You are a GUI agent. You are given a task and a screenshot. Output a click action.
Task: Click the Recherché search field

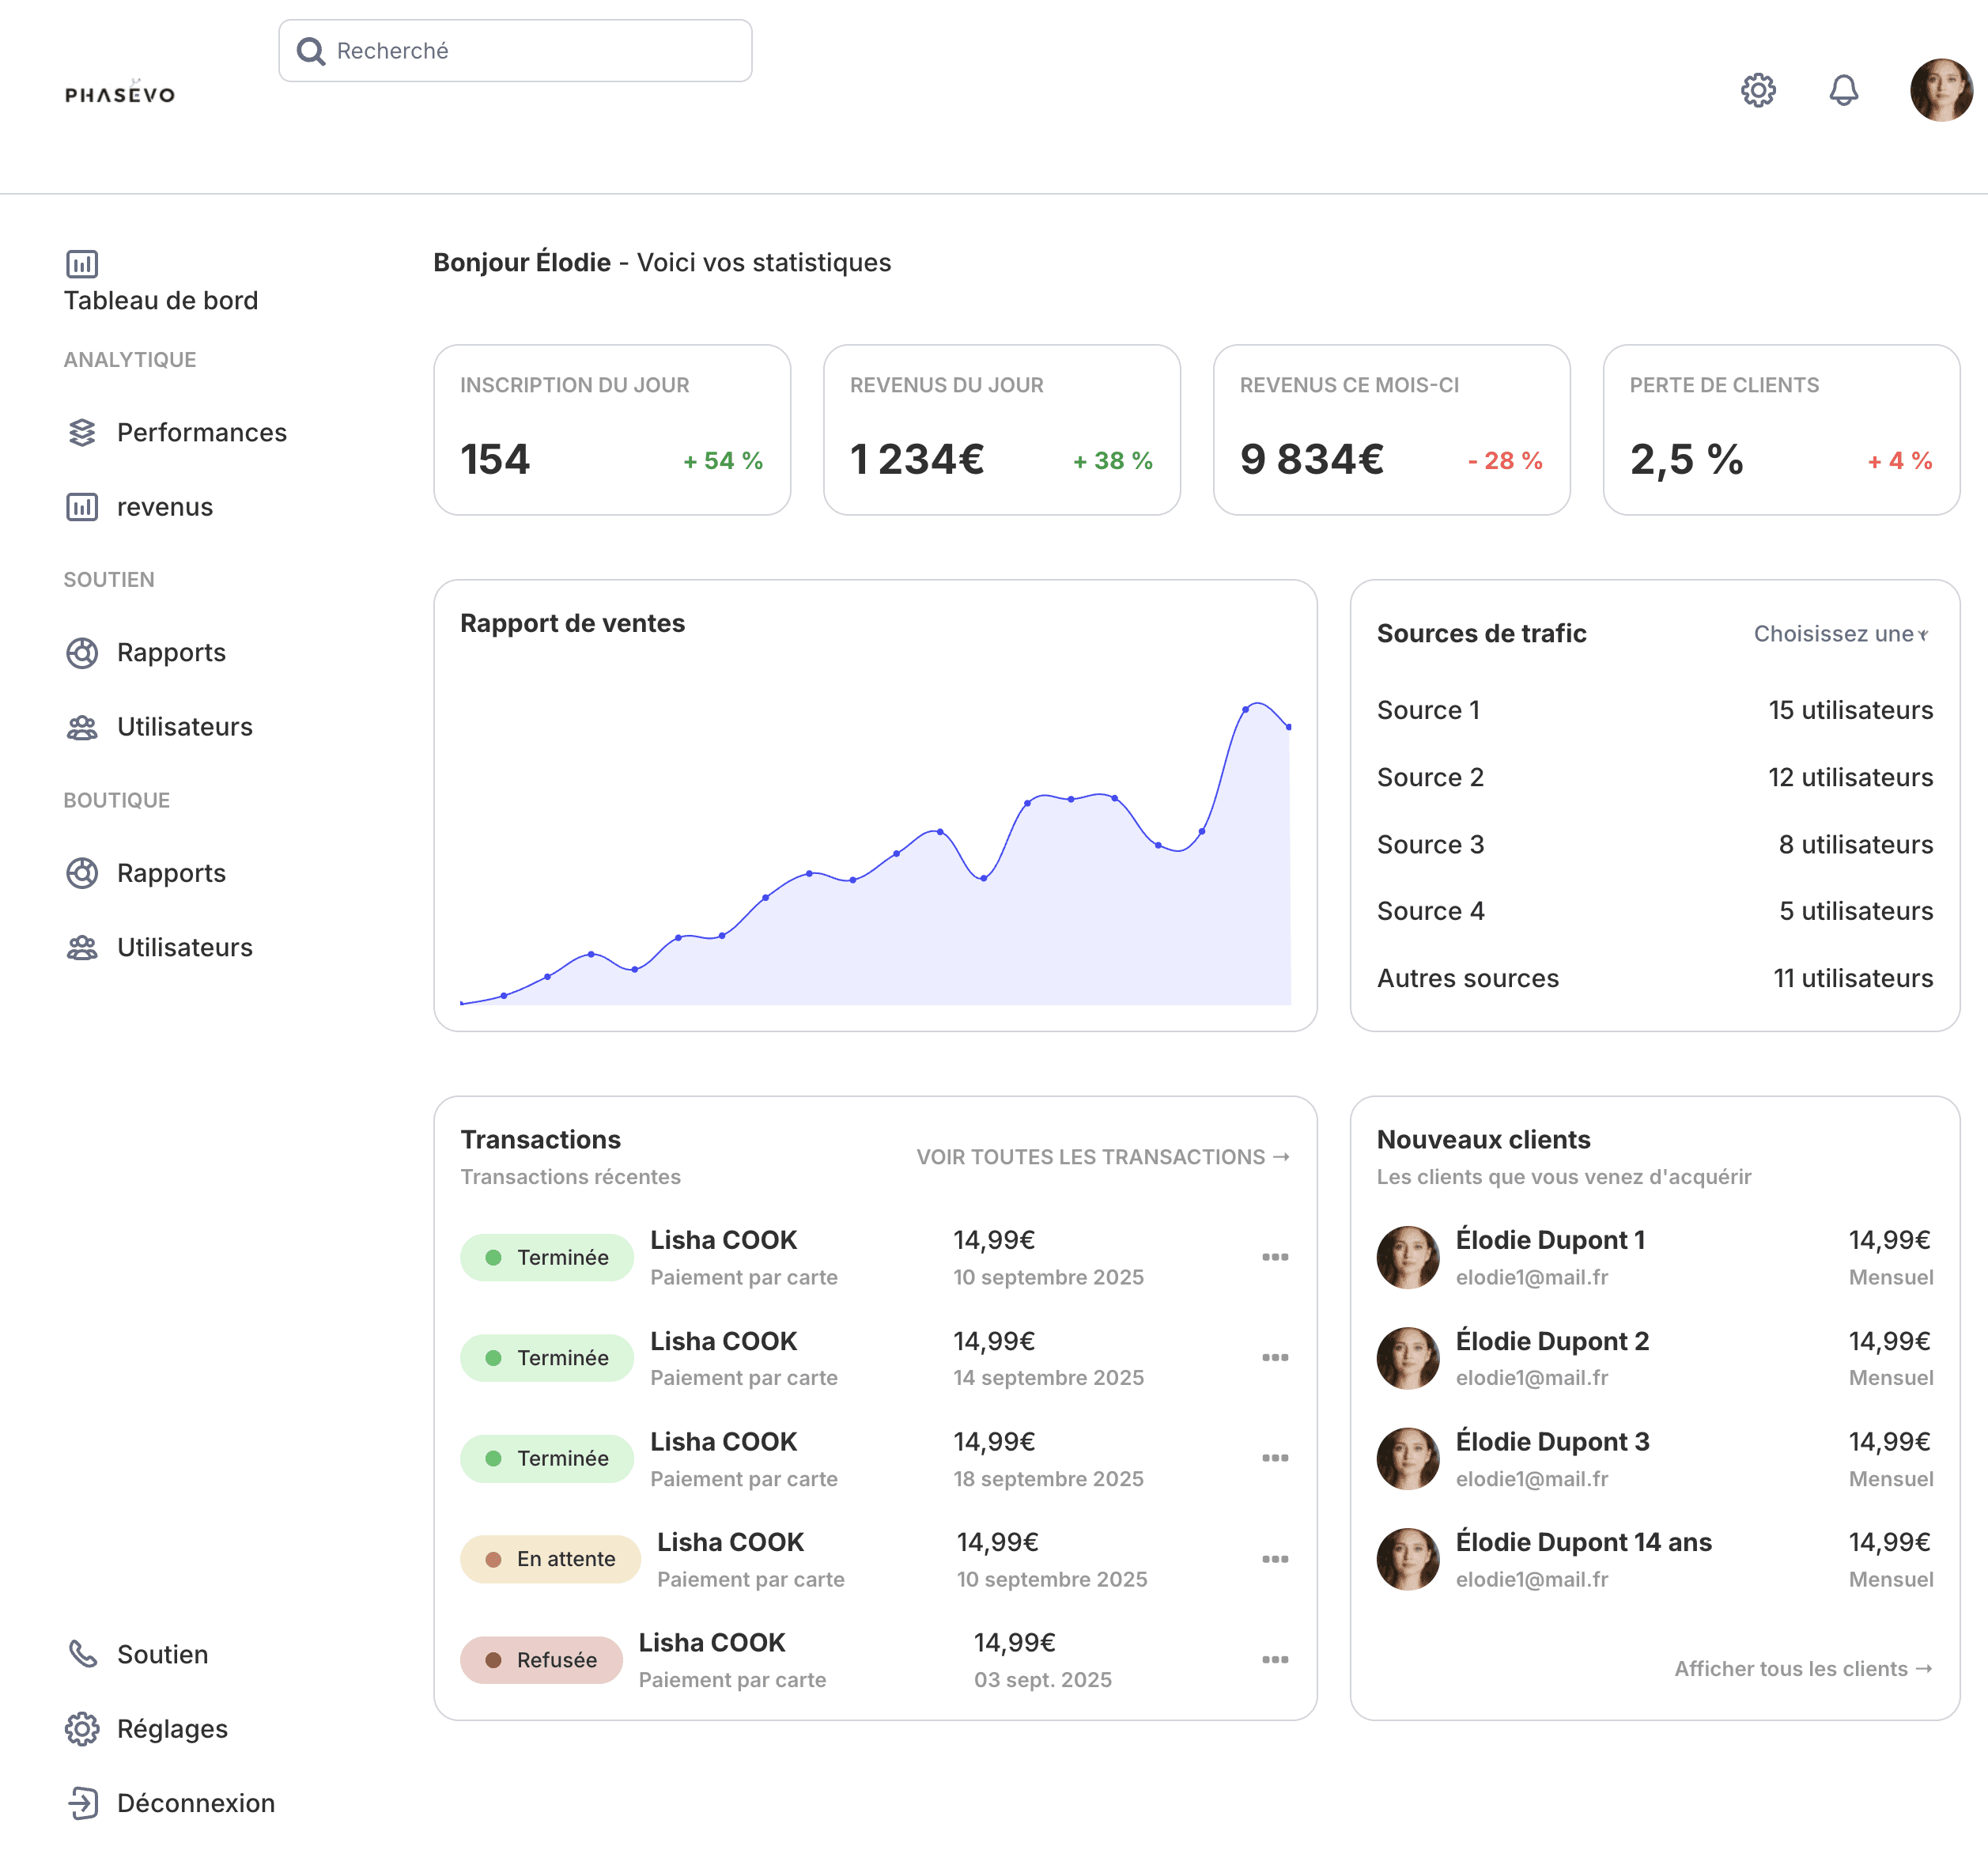(x=515, y=51)
